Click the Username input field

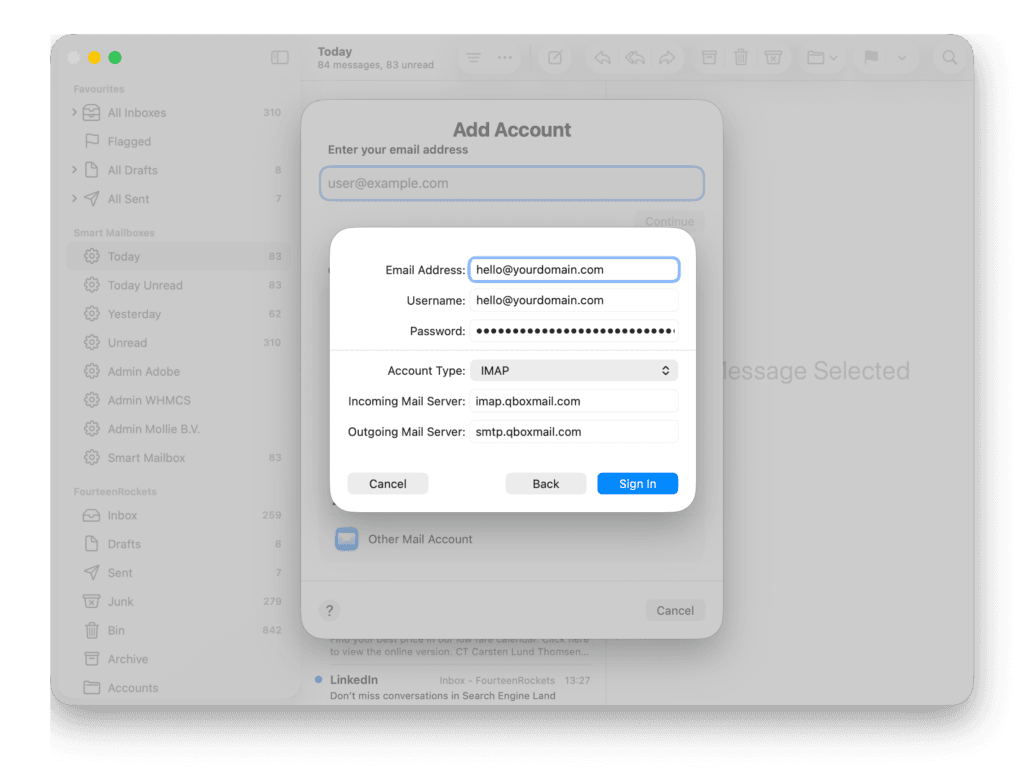coord(574,300)
